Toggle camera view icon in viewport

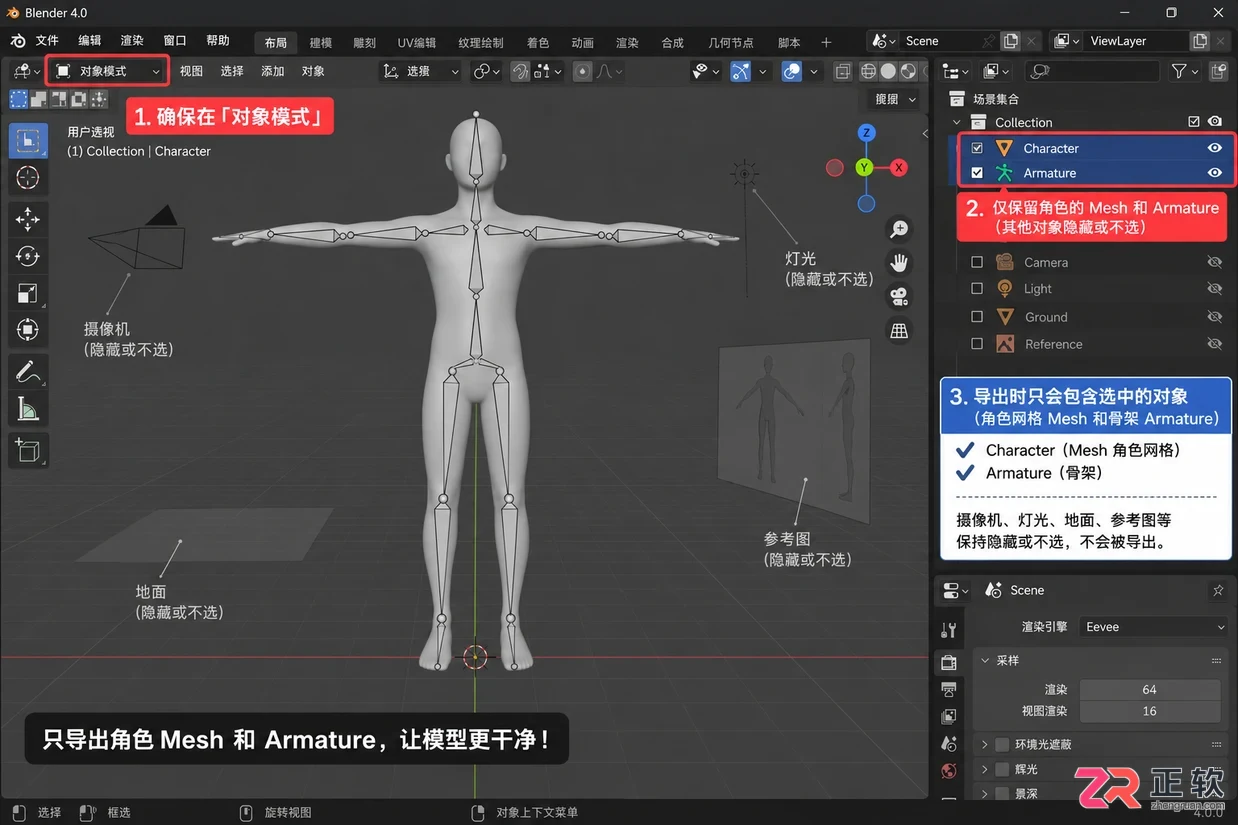(x=899, y=297)
